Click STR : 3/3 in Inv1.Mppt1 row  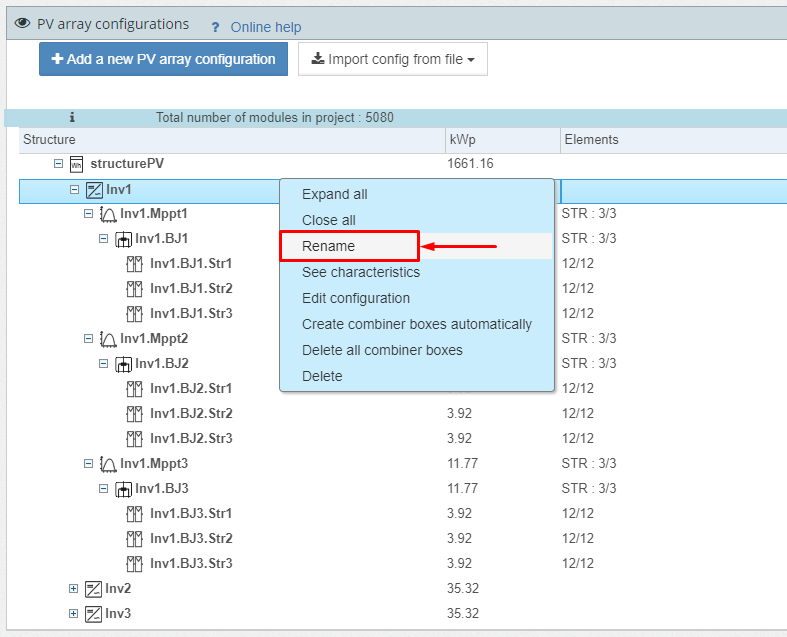[x=589, y=214]
